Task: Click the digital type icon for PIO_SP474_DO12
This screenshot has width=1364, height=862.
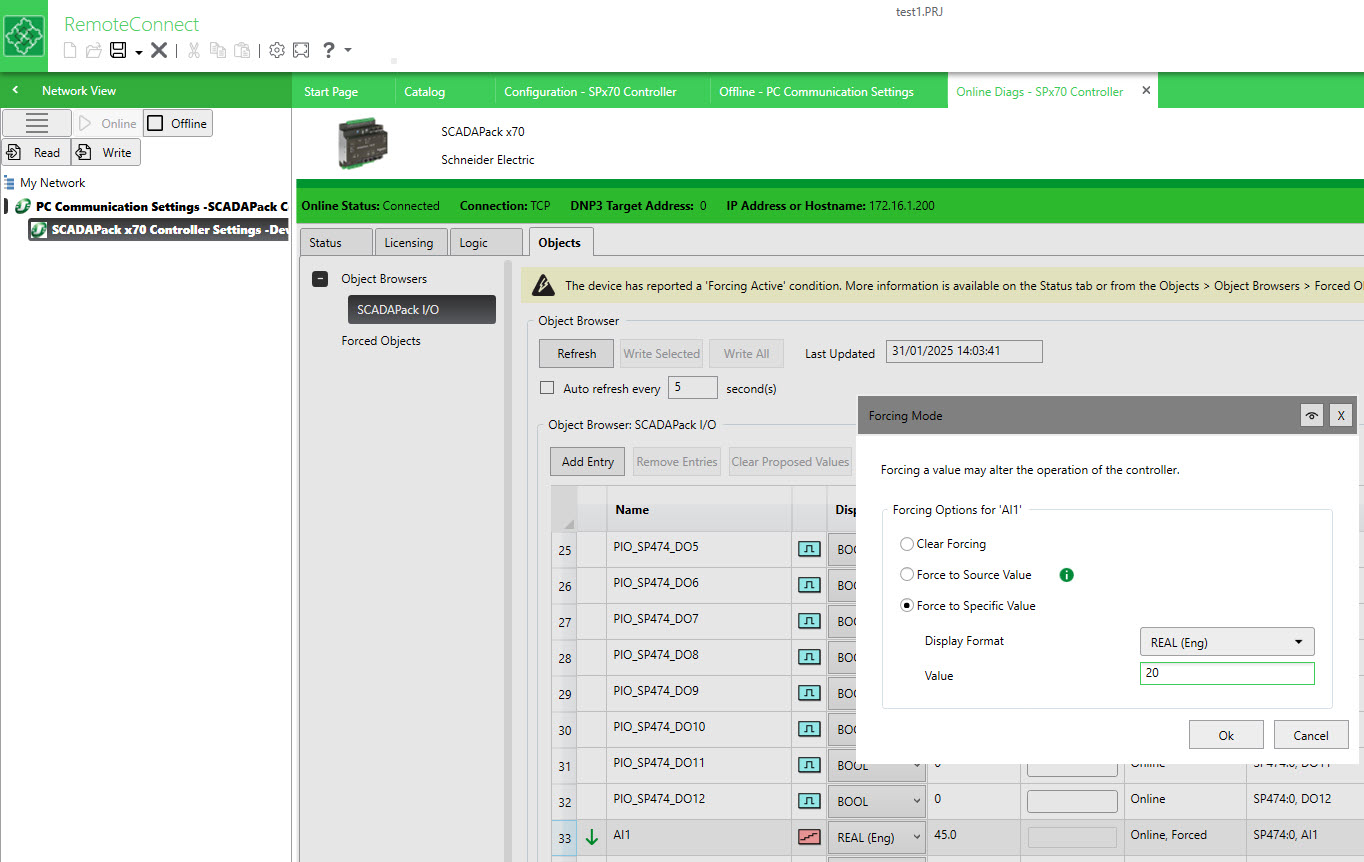Action: [808, 801]
